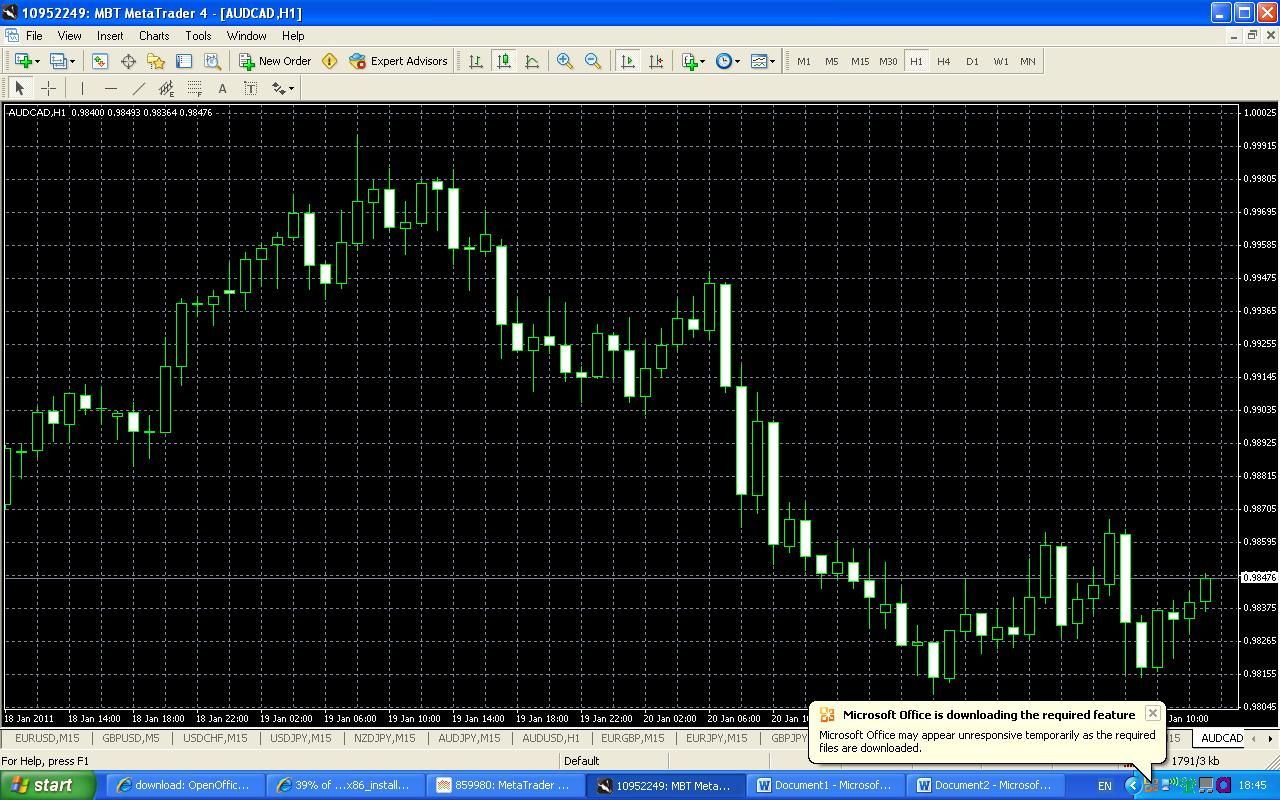Switch chart to line chart mode

click(532, 61)
